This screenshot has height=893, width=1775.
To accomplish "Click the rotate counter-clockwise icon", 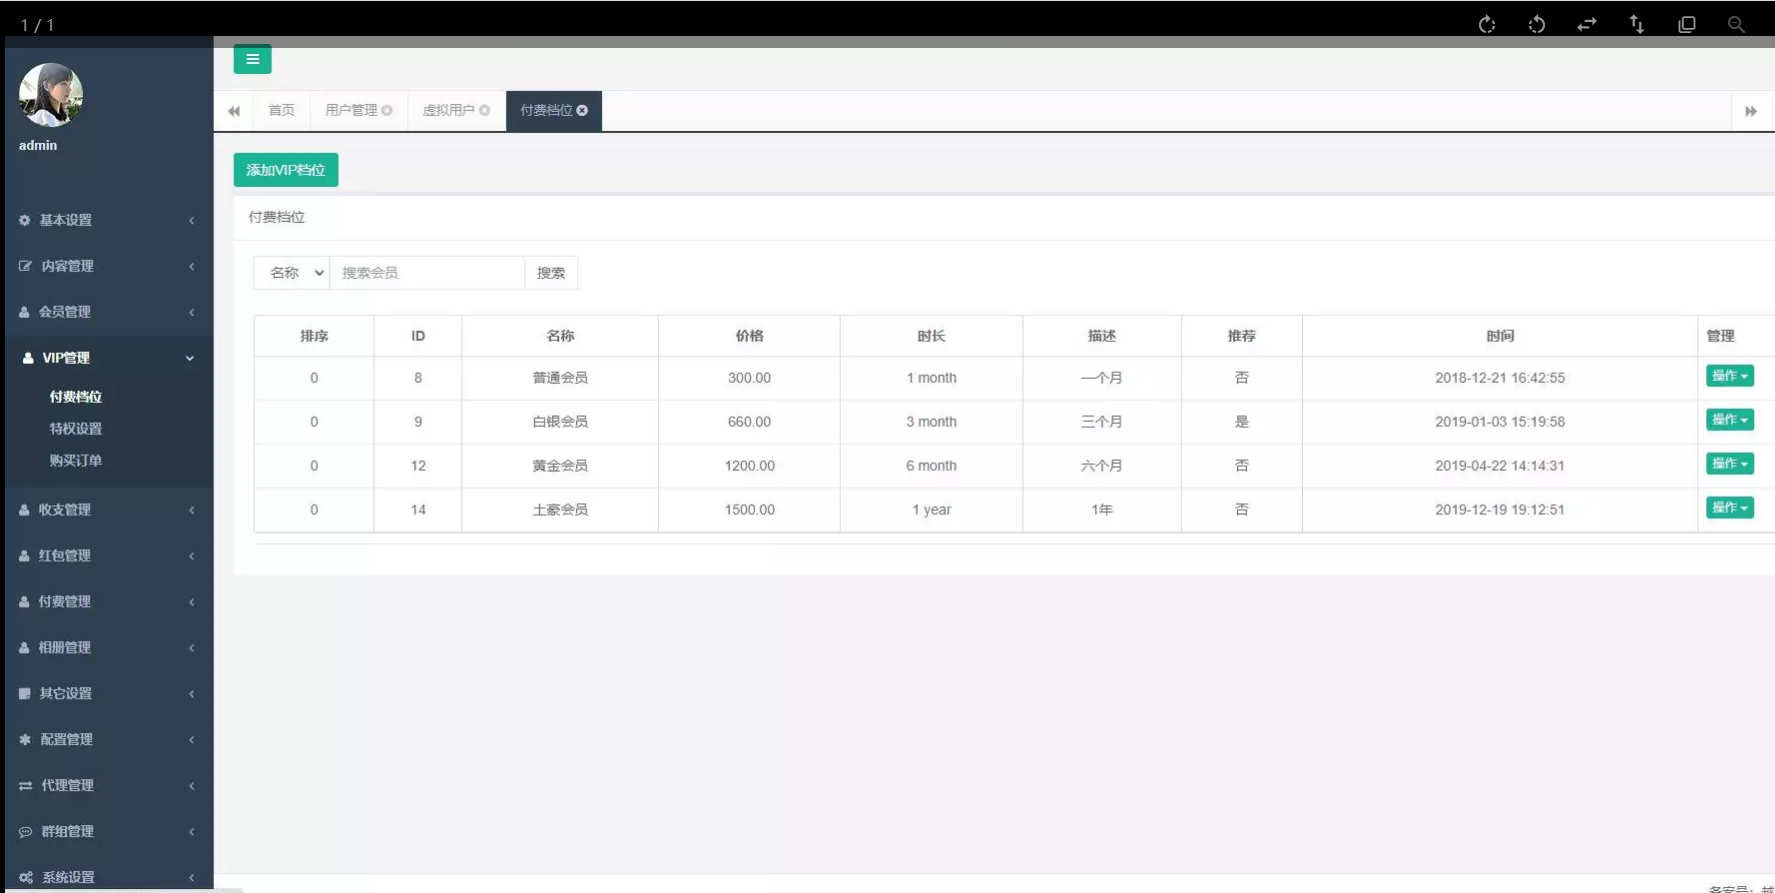I will (x=1537, y=24).
